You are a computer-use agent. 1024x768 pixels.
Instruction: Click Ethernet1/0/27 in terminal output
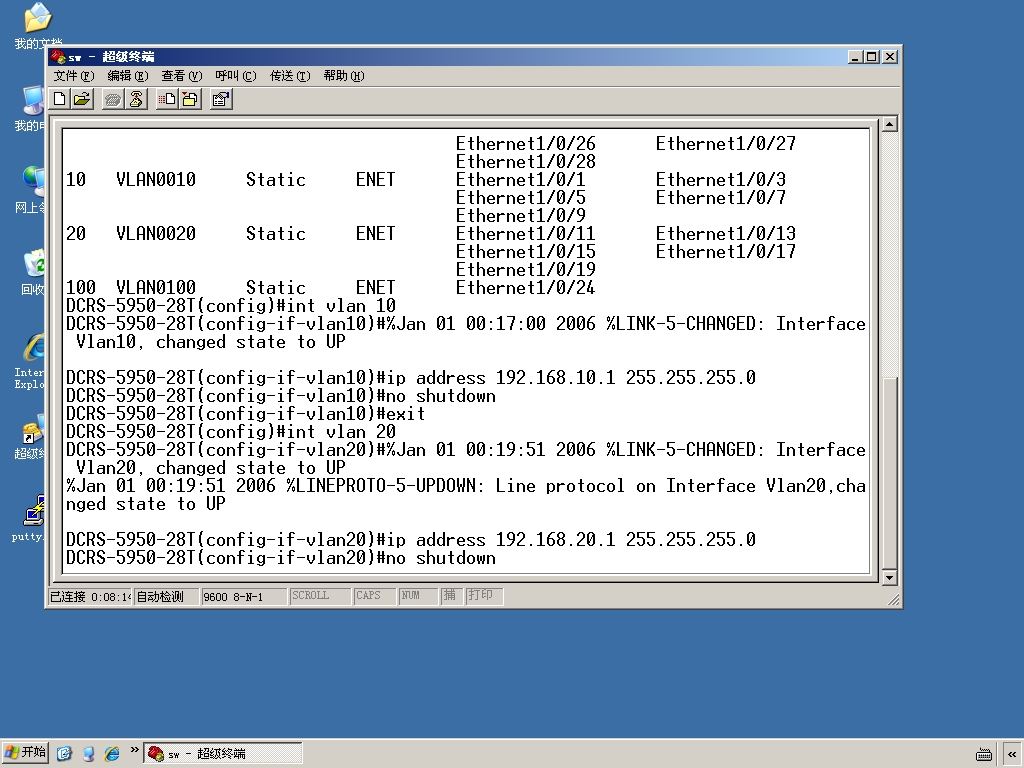pos(726,144)
